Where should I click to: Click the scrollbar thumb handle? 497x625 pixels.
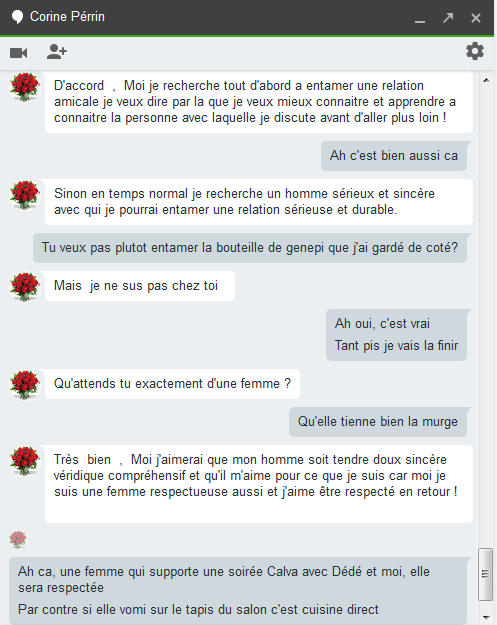(485, 574)
